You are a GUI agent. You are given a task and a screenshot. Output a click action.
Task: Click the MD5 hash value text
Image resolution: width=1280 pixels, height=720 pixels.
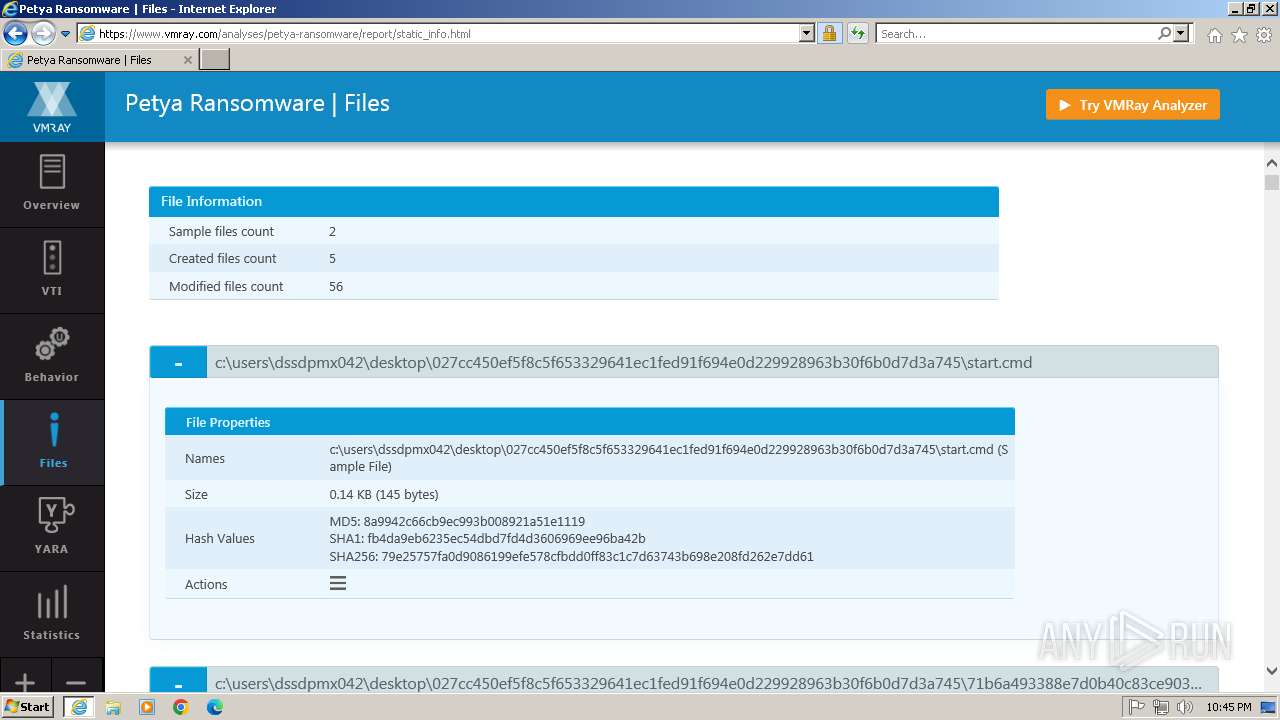tap(475, 521)
